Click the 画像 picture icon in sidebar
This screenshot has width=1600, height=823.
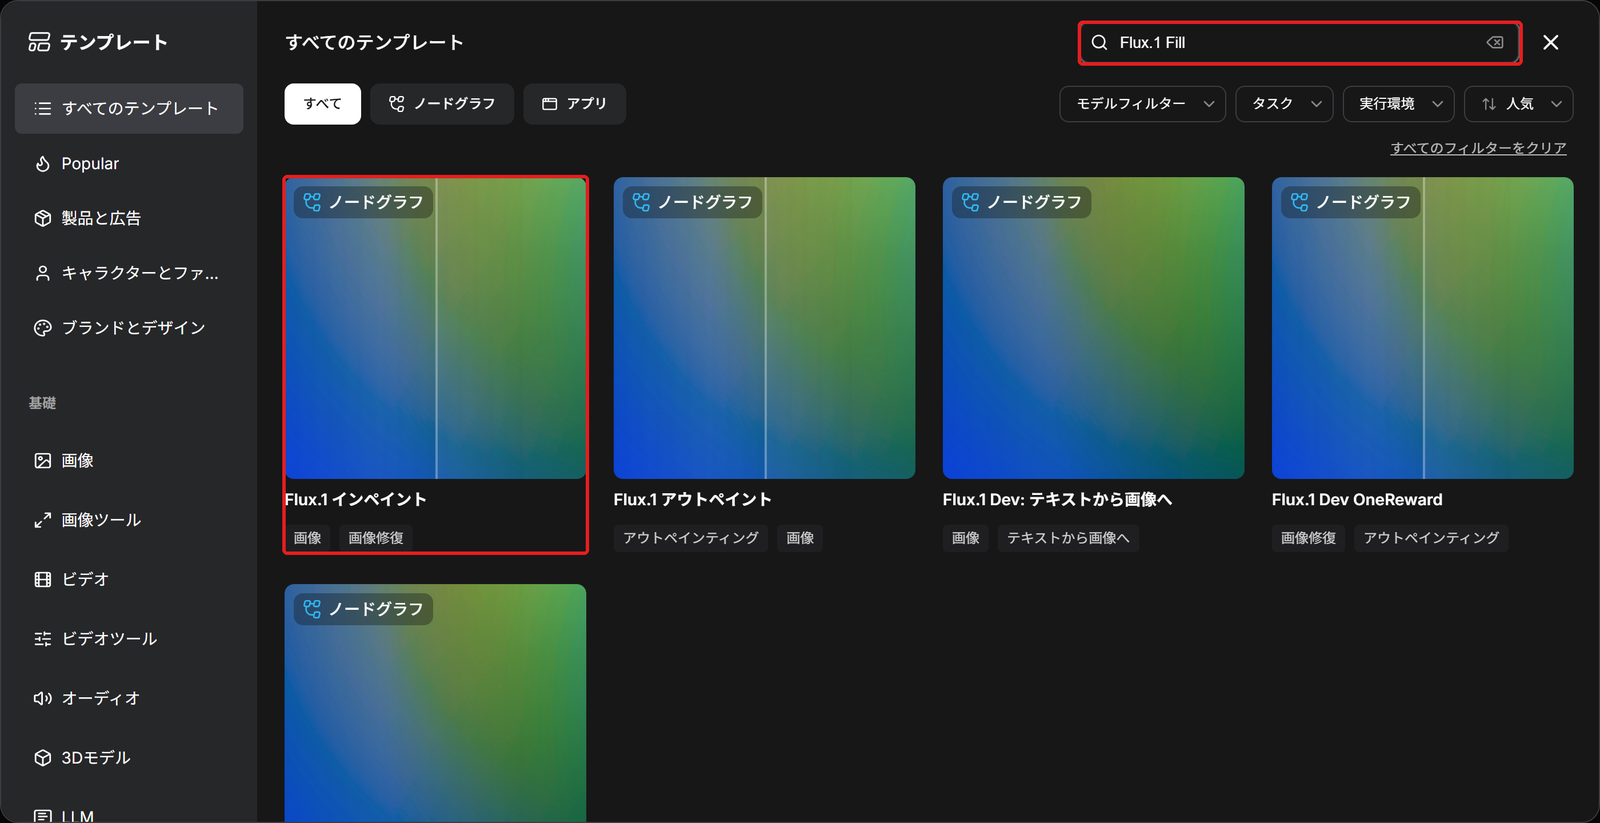click(42, 461)
